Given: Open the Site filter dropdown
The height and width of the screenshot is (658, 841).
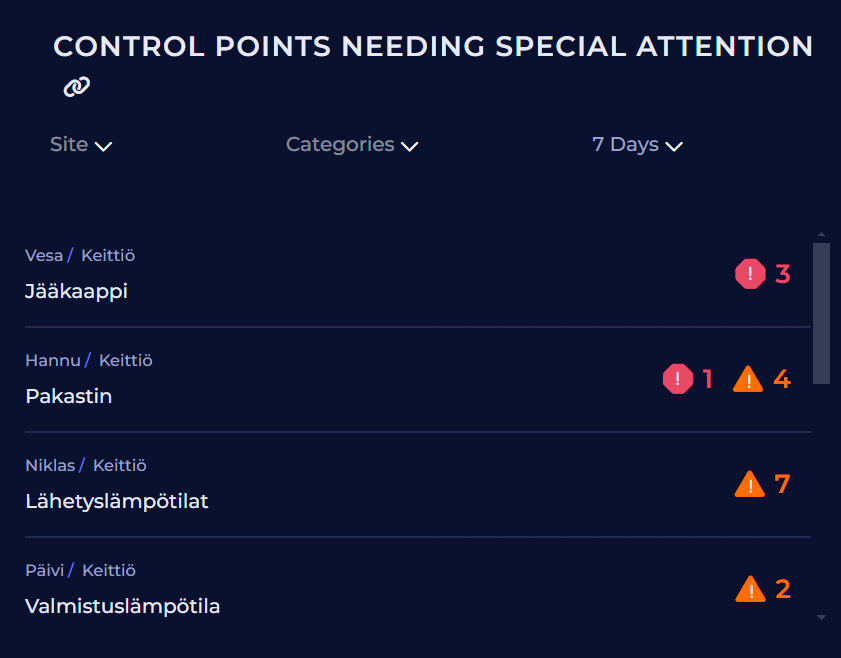Looking at the screenshot, I should click(81, 145).
